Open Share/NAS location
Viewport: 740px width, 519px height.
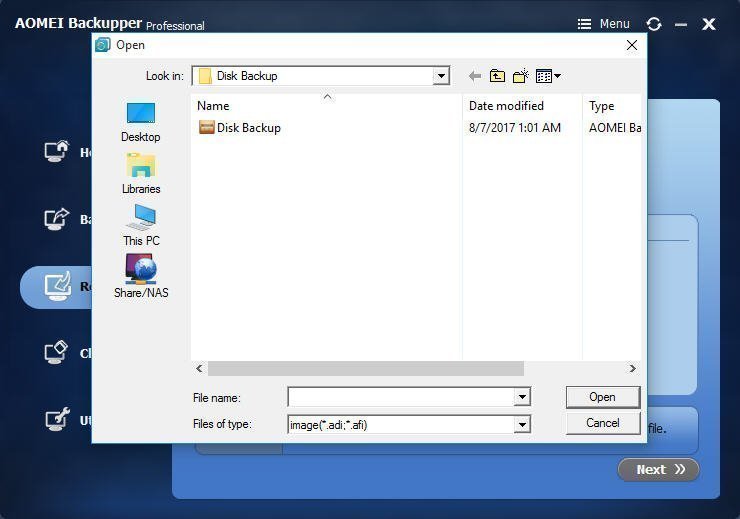141,276
